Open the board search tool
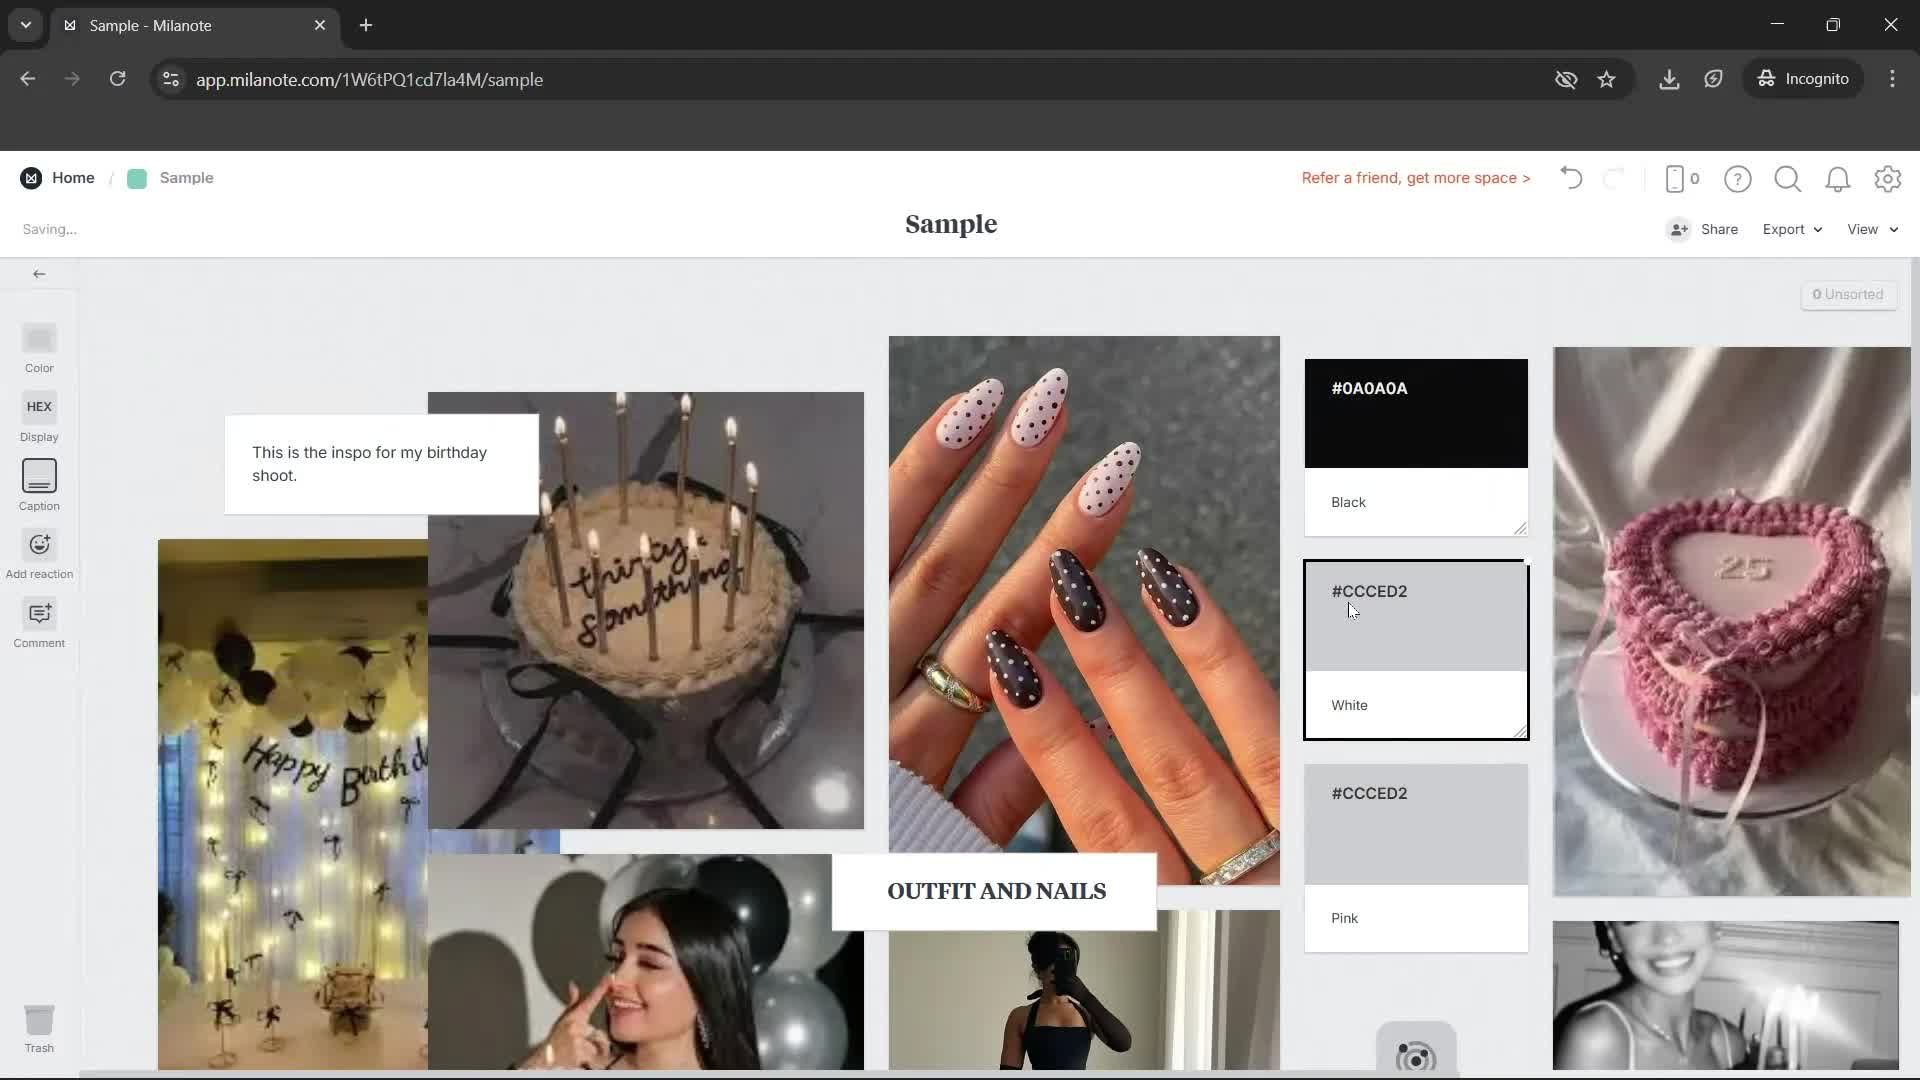Image resolution: width=1920 pixels, height=1080 pixels. (x=1787, y=179)
